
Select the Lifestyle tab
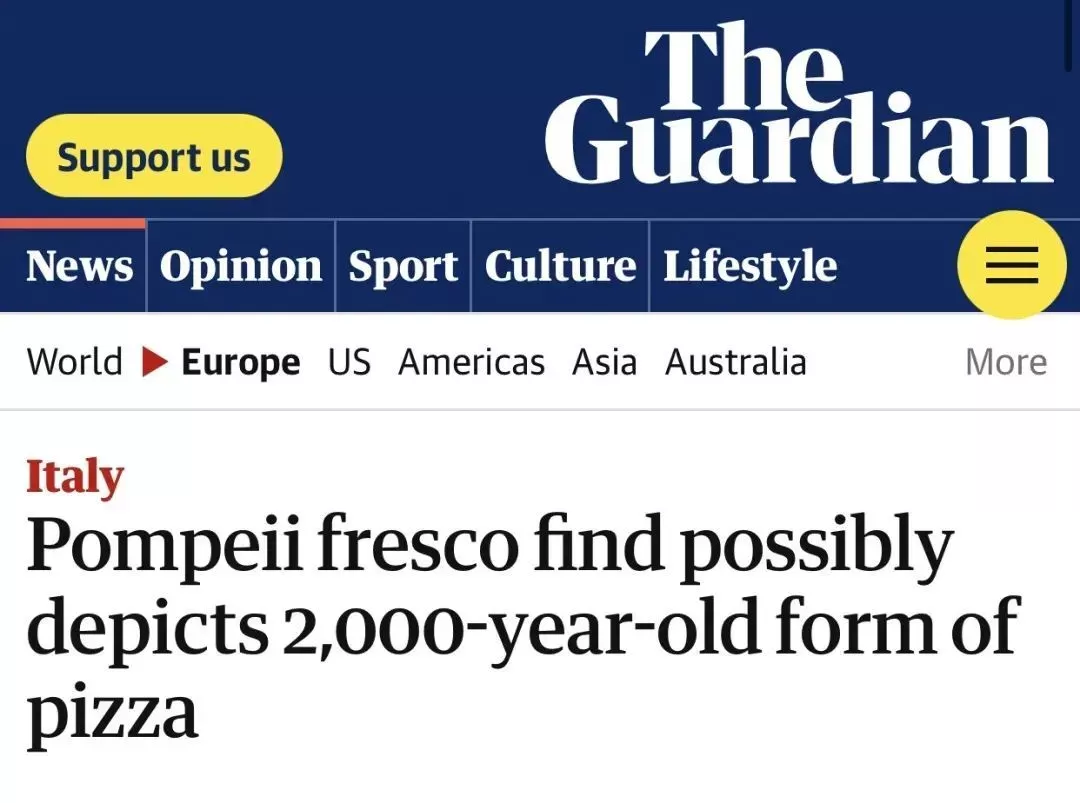(x=750, y=267)
